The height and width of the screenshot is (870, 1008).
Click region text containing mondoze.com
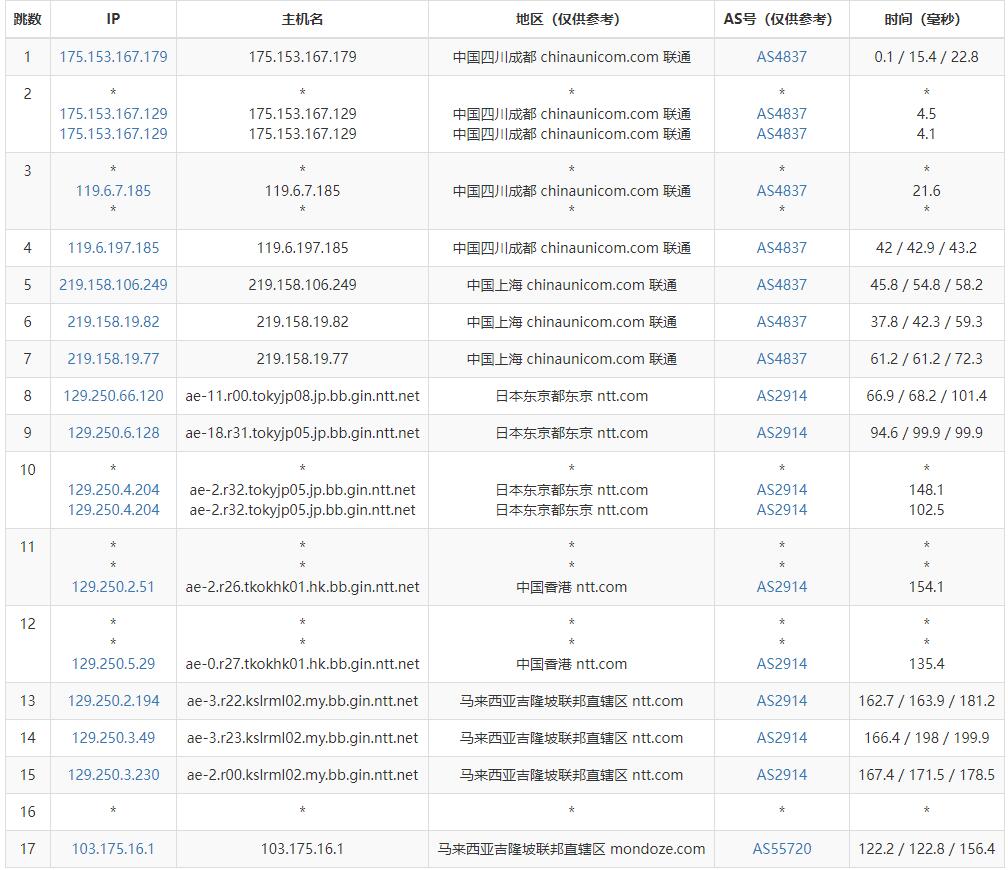click(571, 849)
